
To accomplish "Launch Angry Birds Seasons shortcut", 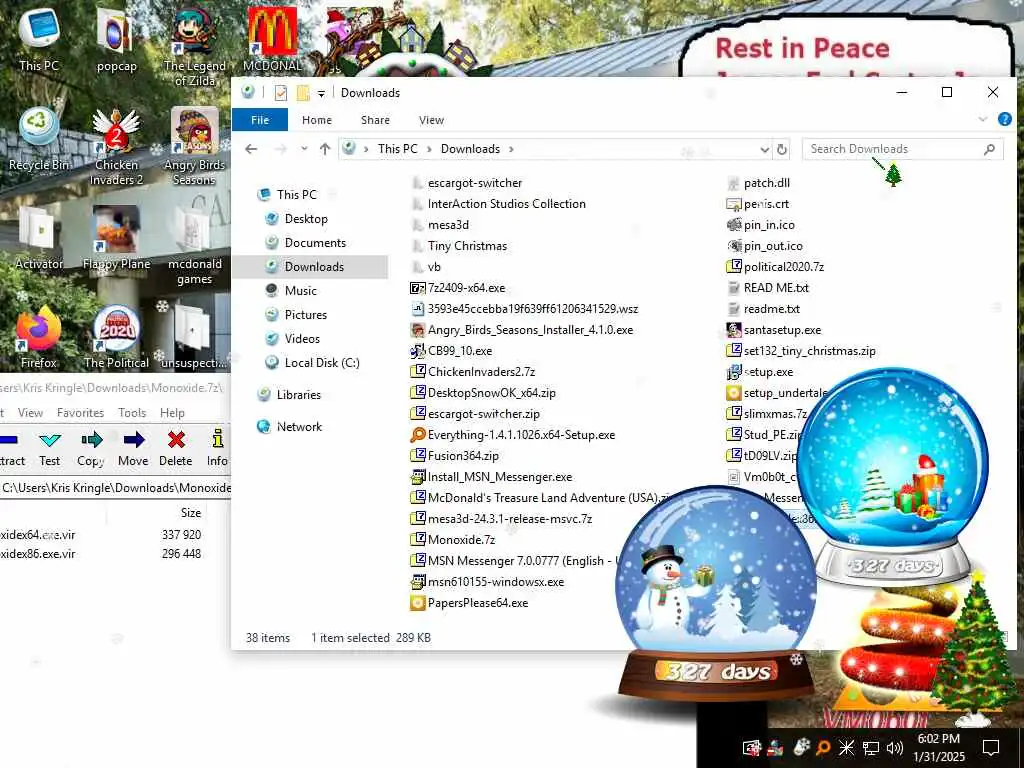I will [195, 146].
